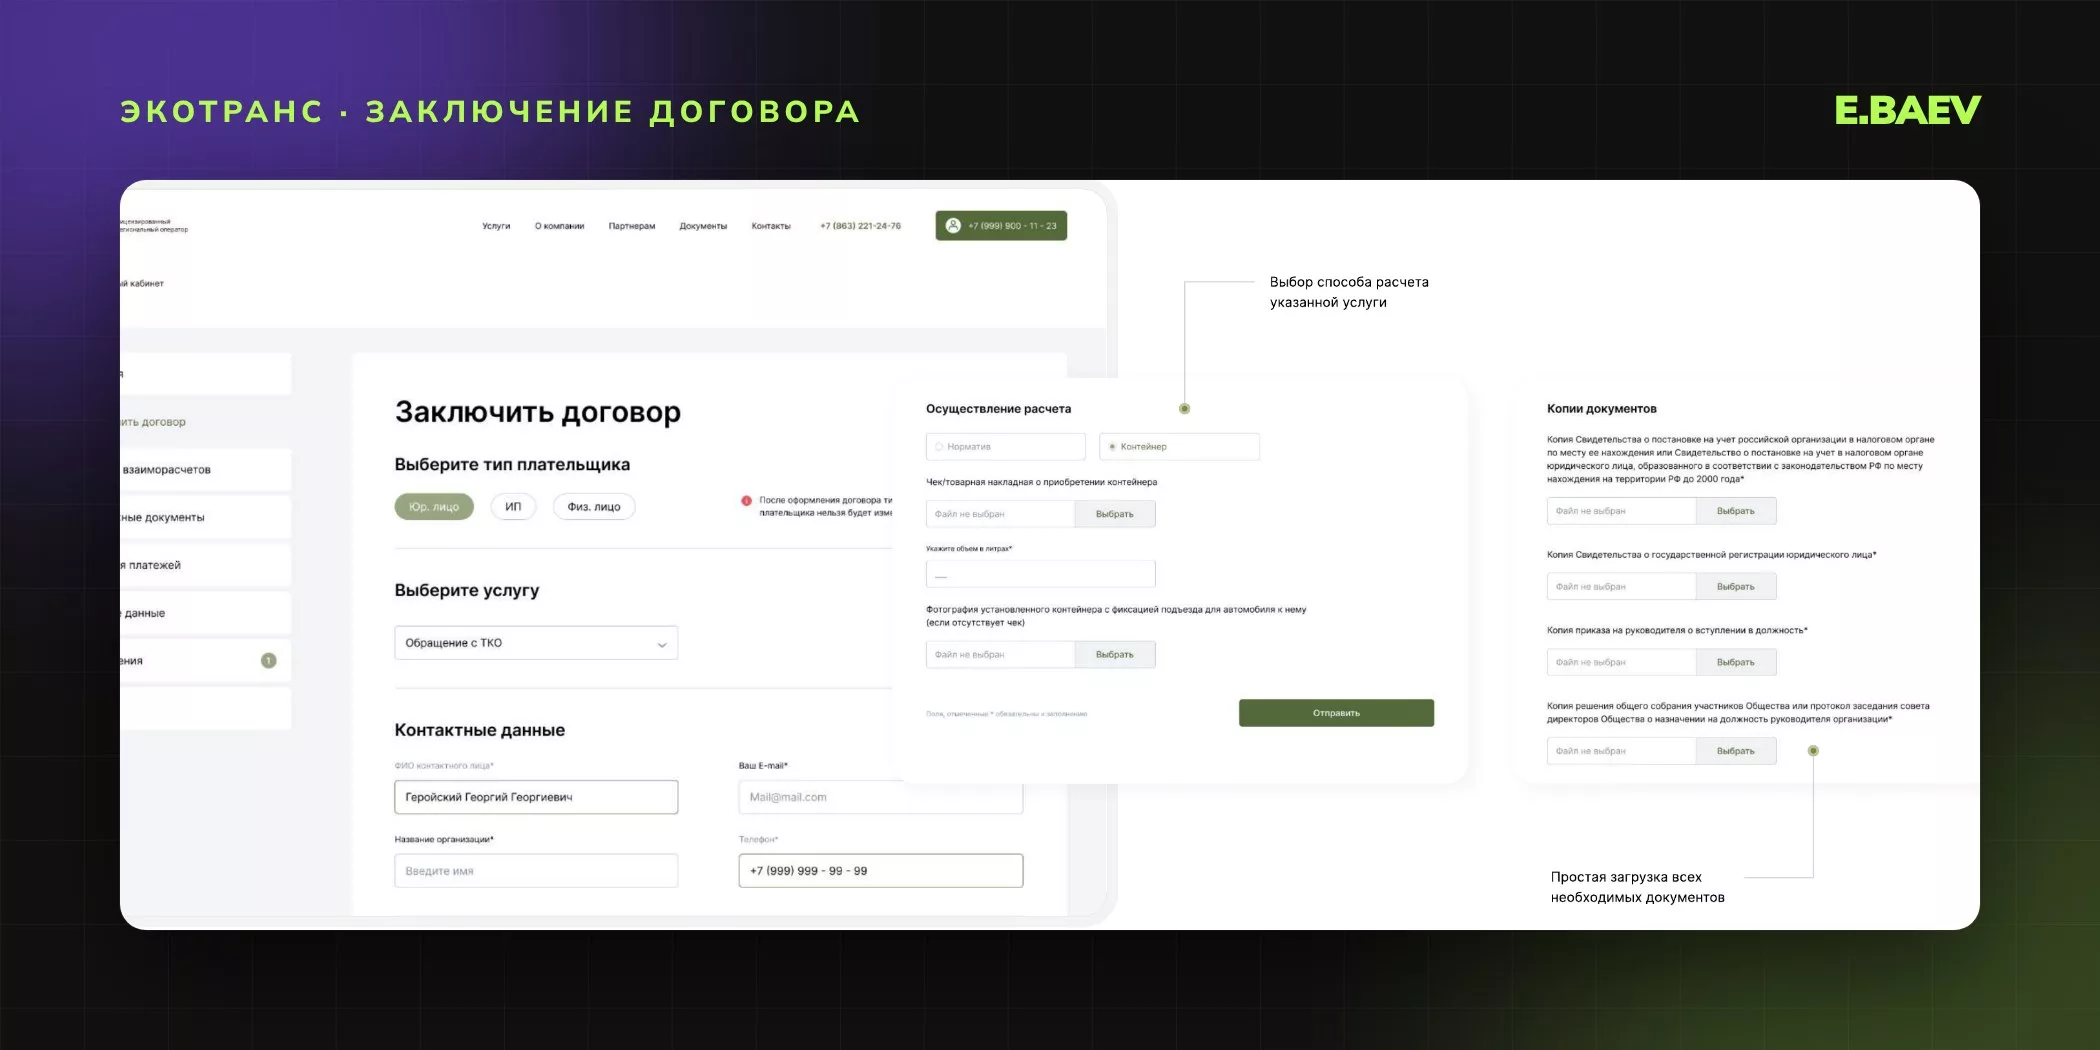The image size is (2100, 1050).
Task: Click the Копии документов heading
Action: (x=1602, y=409)
